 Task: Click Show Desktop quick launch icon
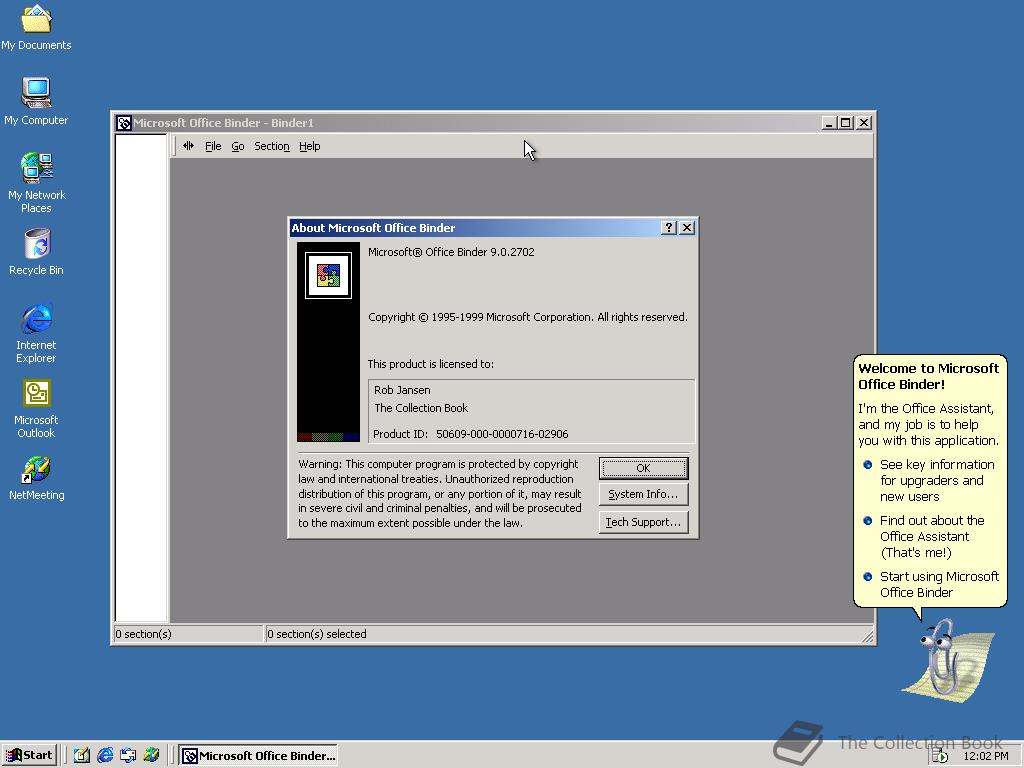coord(81,755)
